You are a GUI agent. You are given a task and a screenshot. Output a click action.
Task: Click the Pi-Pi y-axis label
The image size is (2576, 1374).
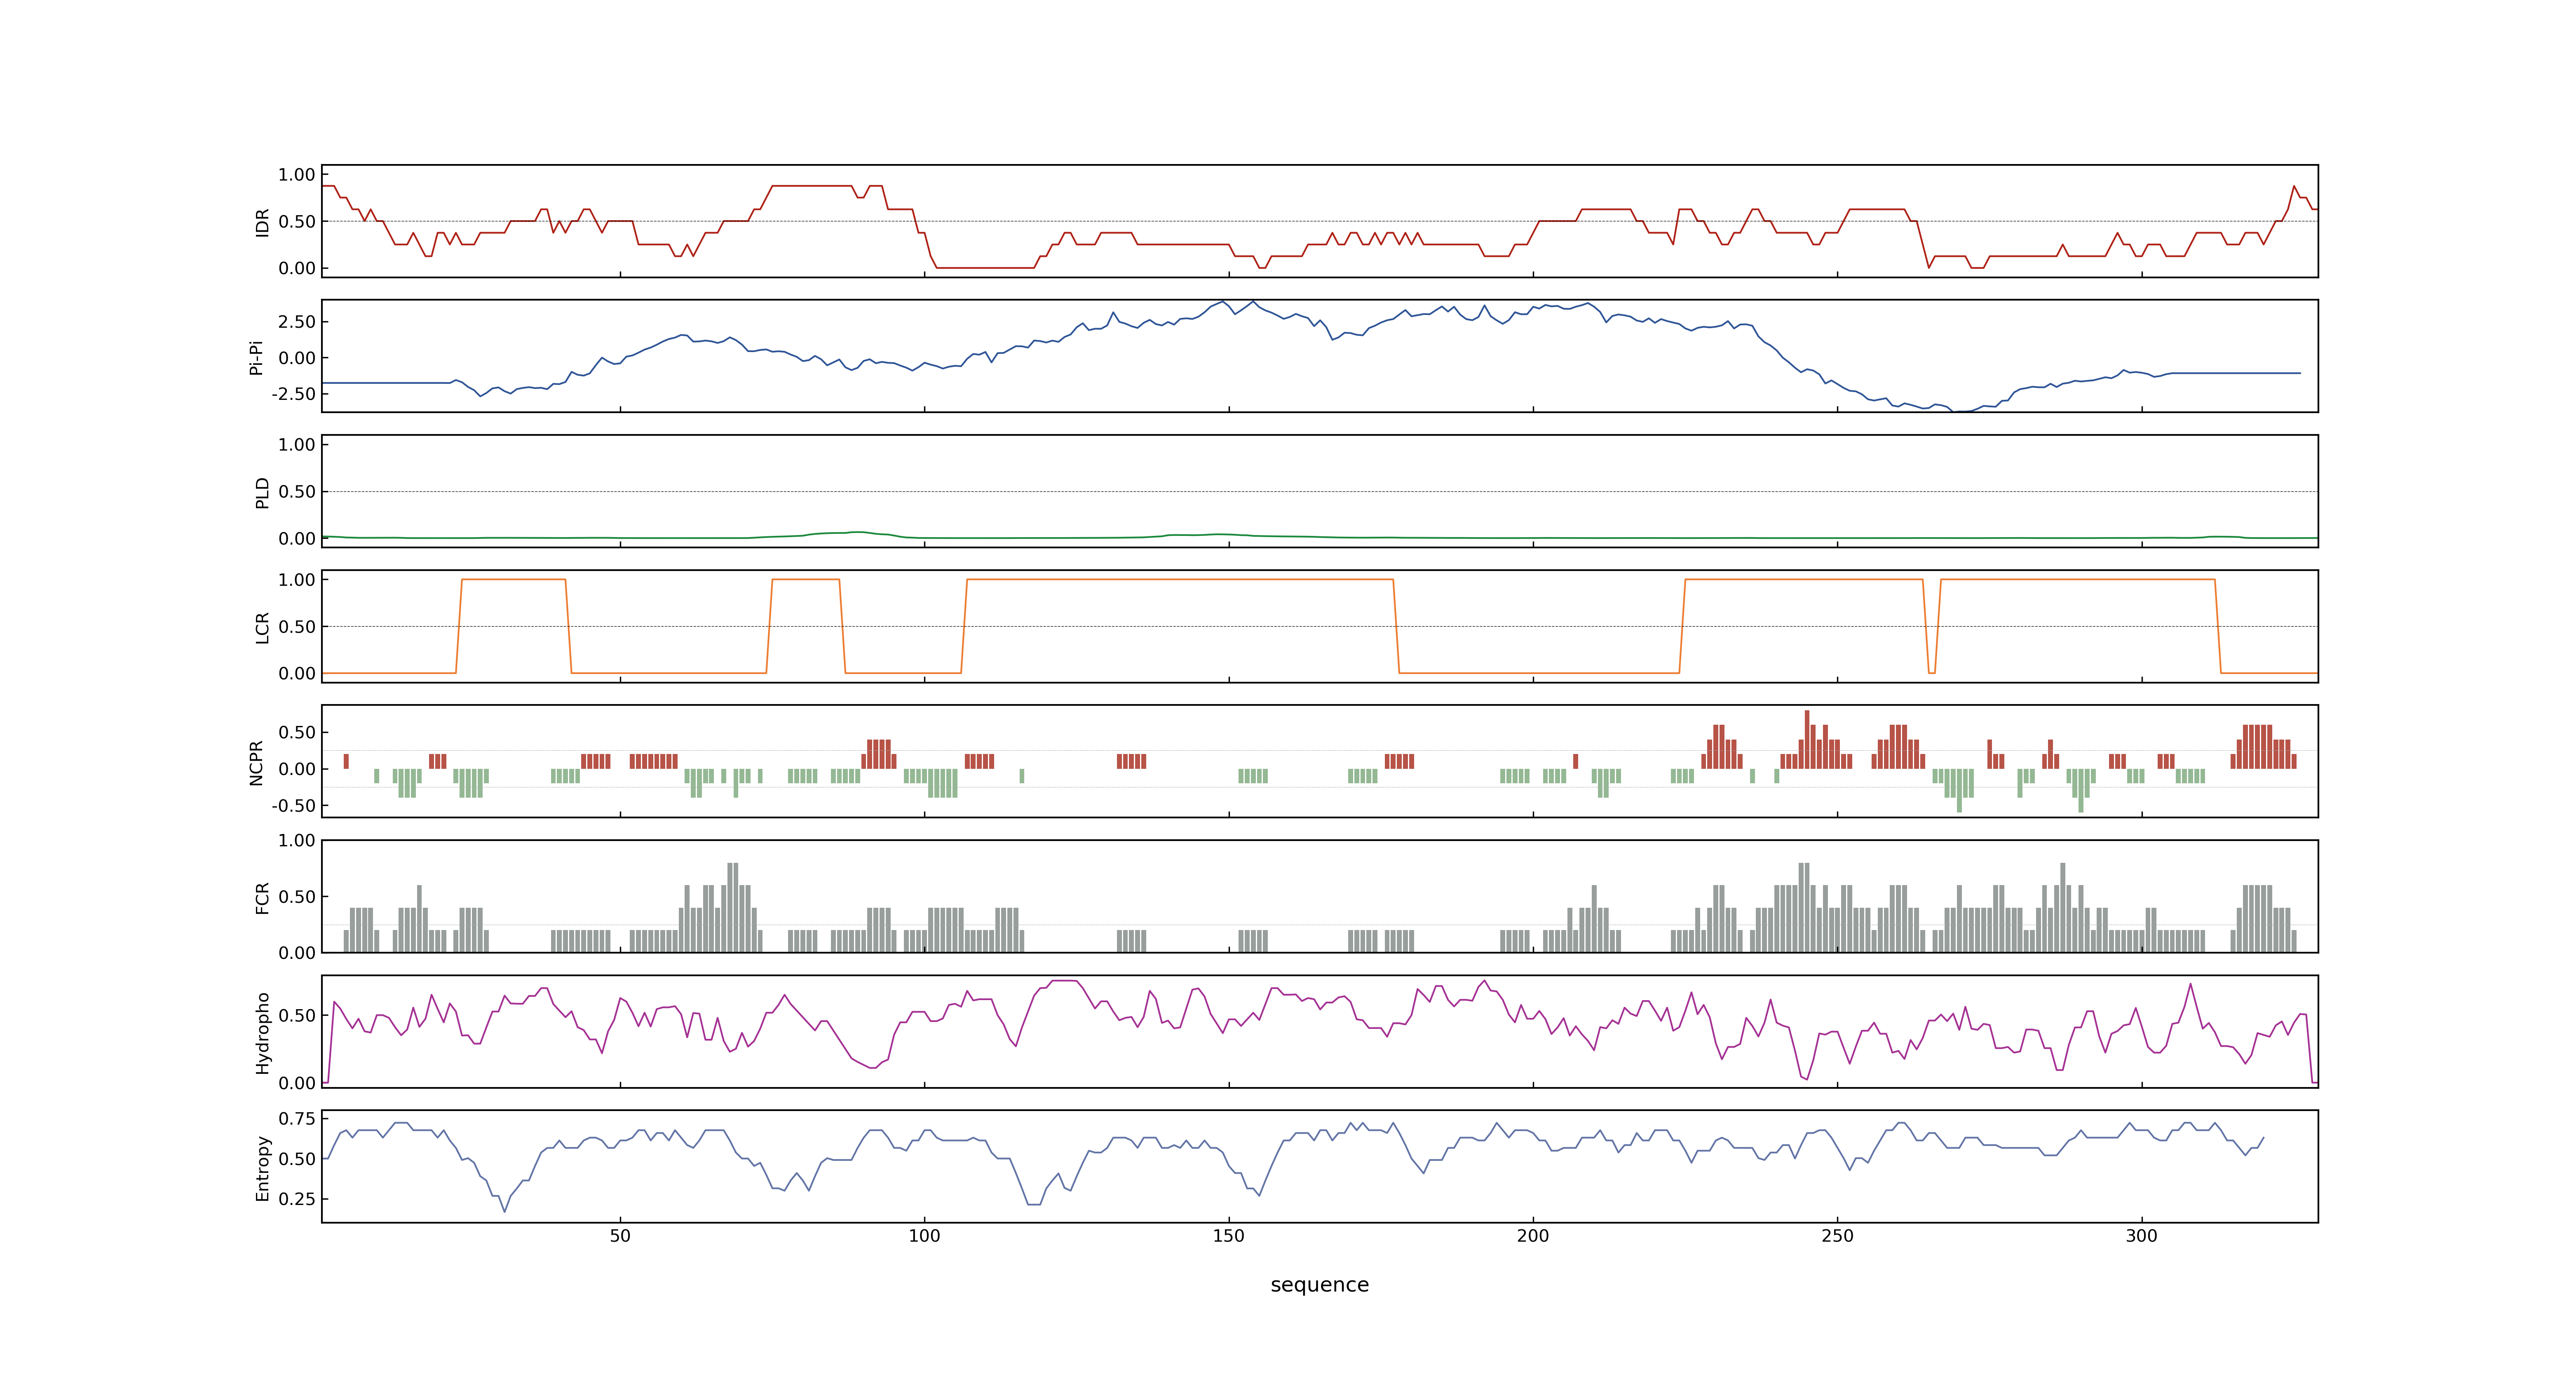pos(256,357)
